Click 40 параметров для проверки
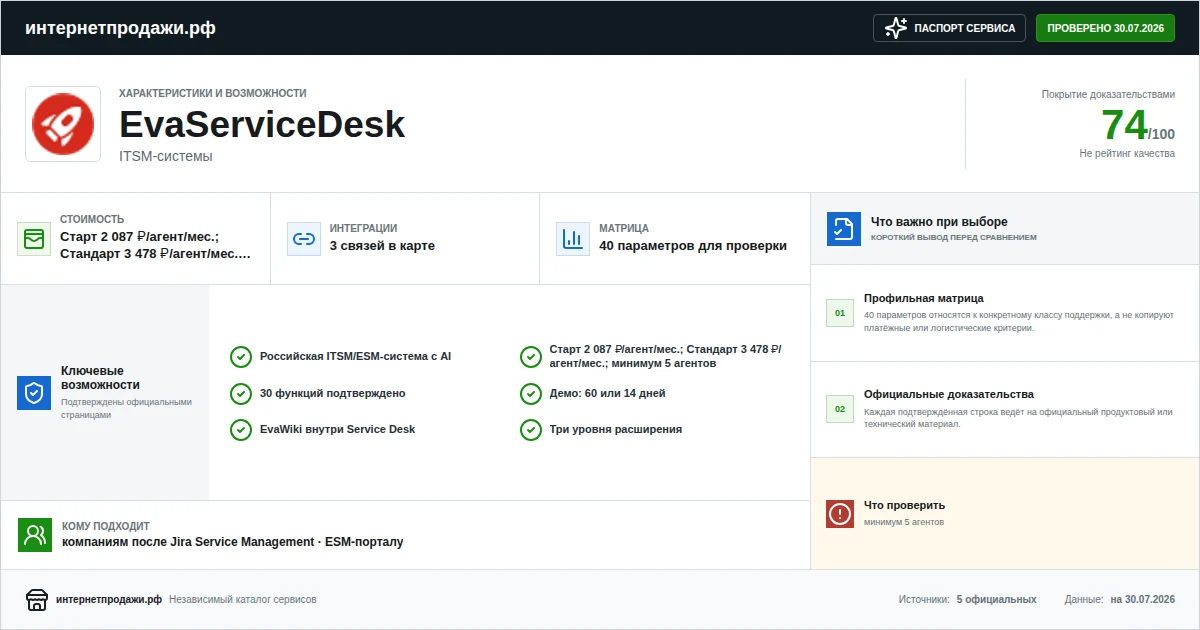The height and width of the screenshot is (630, 1200). pos(693,246)
